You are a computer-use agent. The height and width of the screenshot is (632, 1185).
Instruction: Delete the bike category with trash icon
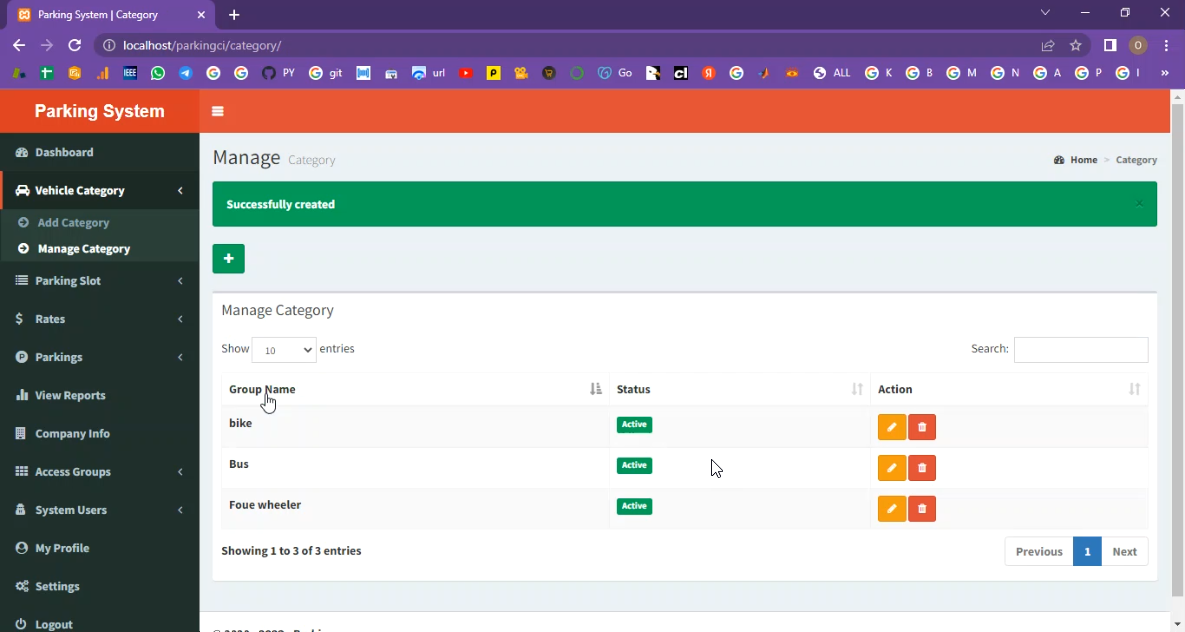(x=922, y=427)
